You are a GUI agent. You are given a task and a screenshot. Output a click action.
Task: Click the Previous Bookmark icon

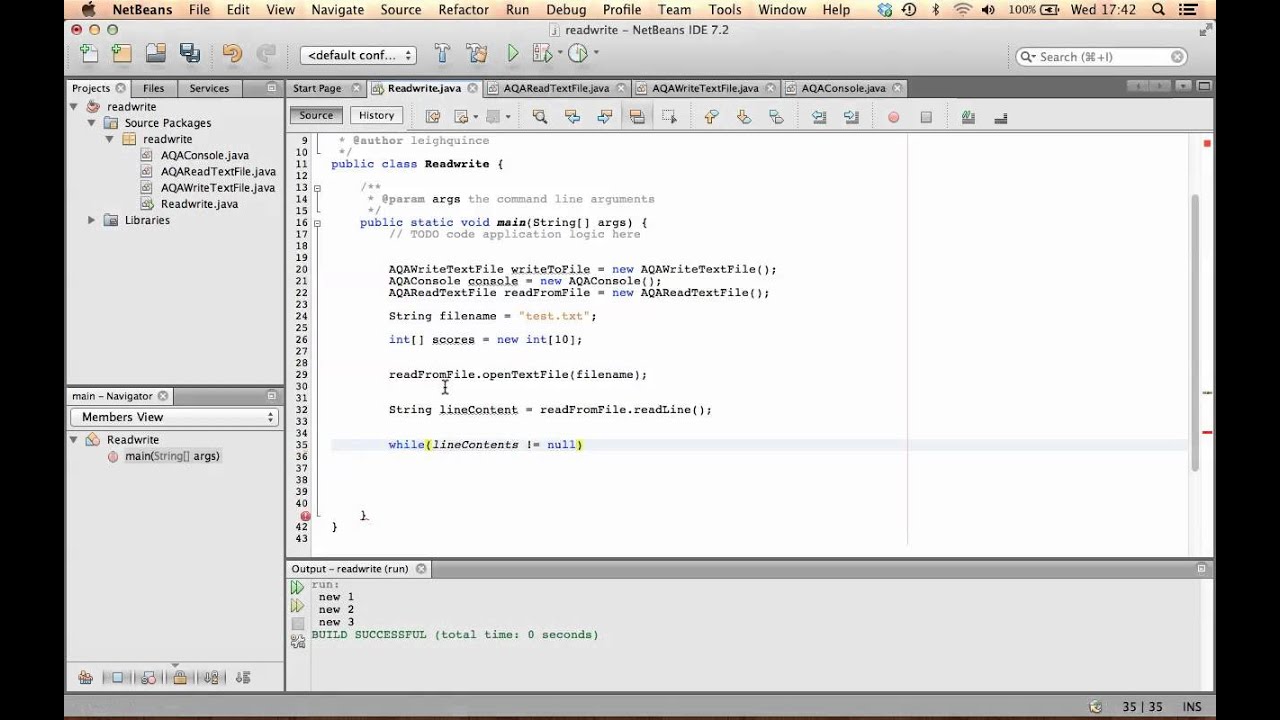coord(711,117)
